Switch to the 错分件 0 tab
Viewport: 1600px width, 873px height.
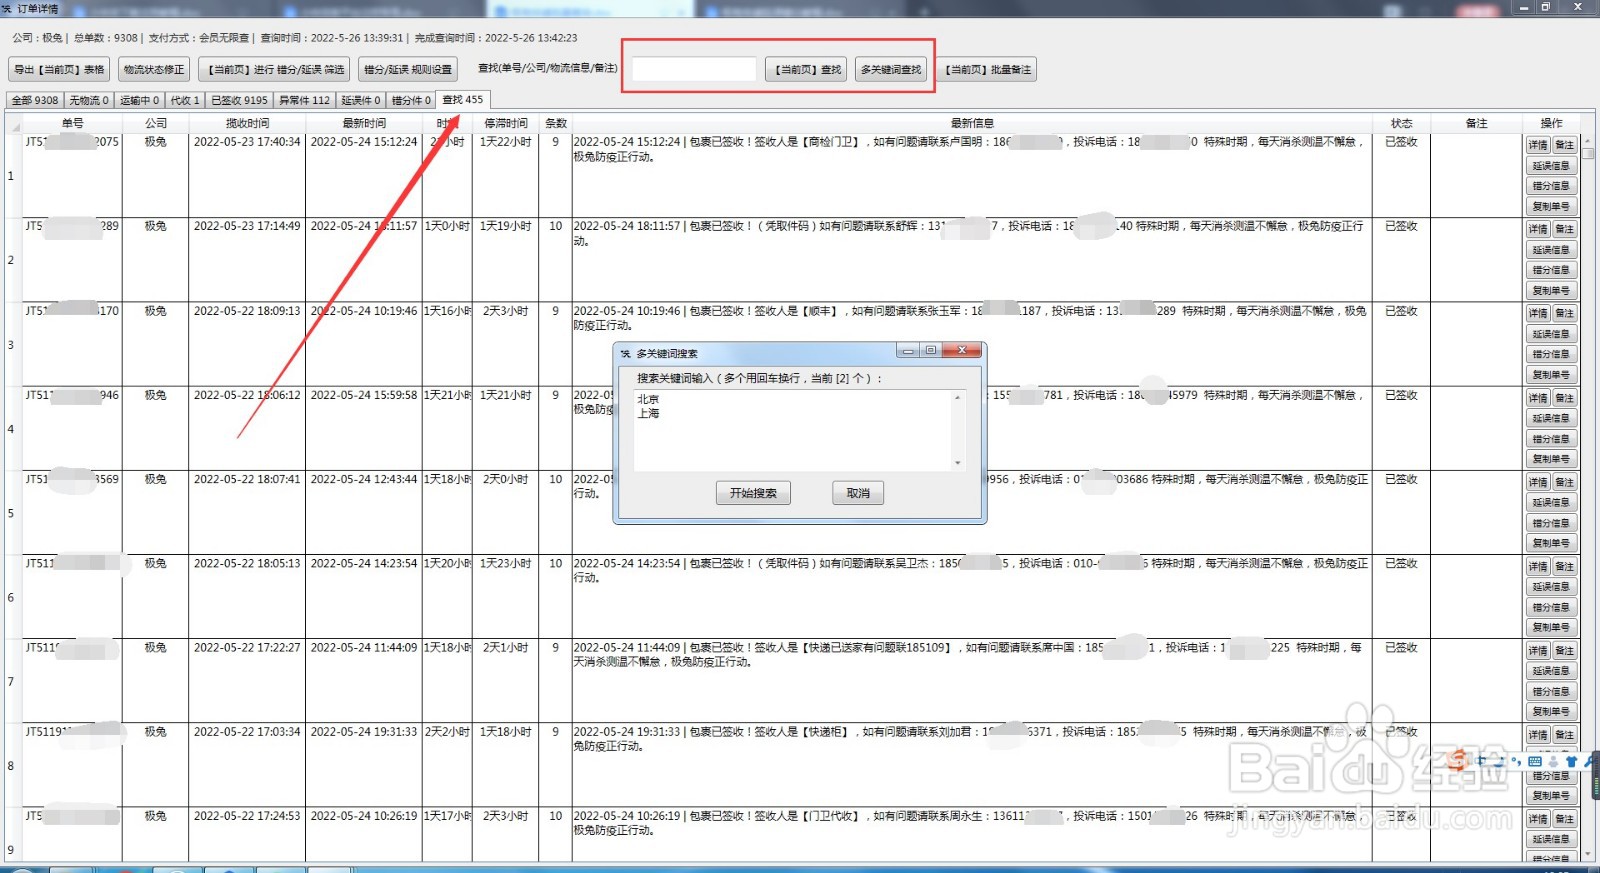[411, 100]
